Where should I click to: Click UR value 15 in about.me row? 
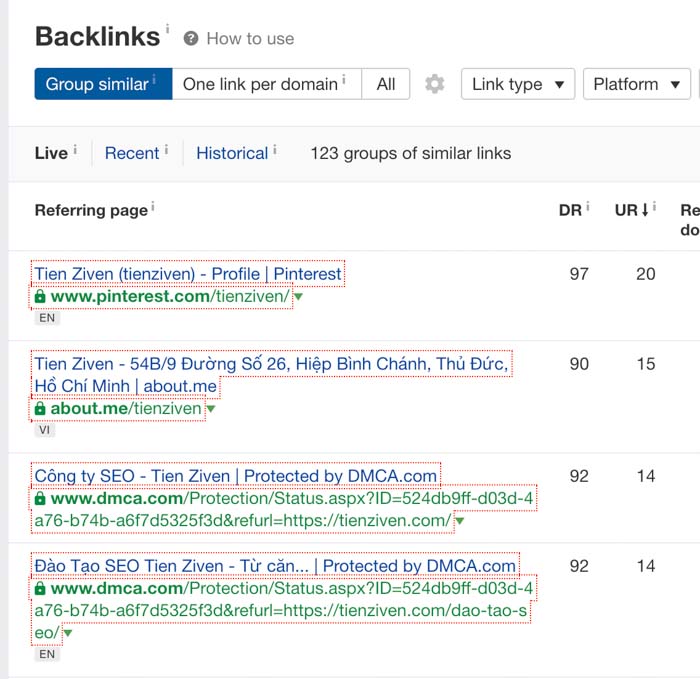click(646, 364)
